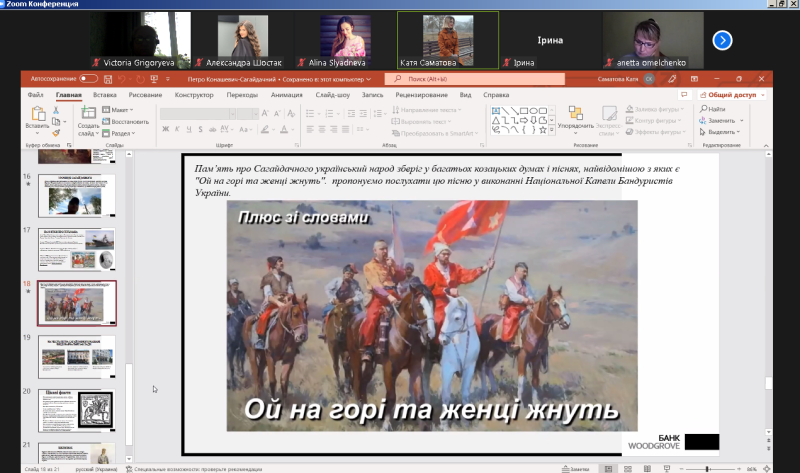Viewport: 800px width, 473px height.
Task: Click the Поиск search field
Action: [x=474, y=79]
